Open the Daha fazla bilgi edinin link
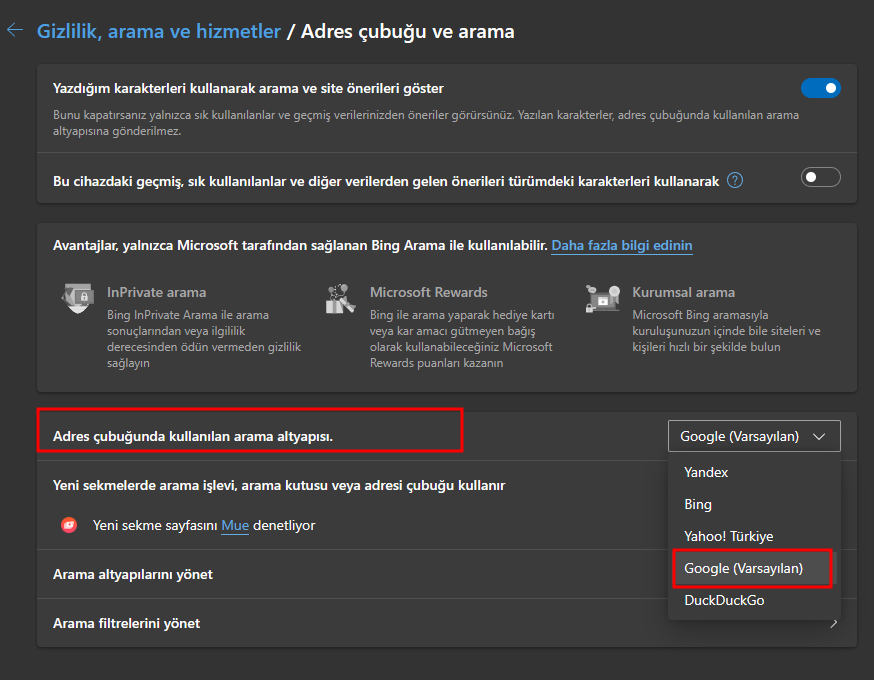The width and height of the screenshot is (874, 680). [x=621, y=246]
